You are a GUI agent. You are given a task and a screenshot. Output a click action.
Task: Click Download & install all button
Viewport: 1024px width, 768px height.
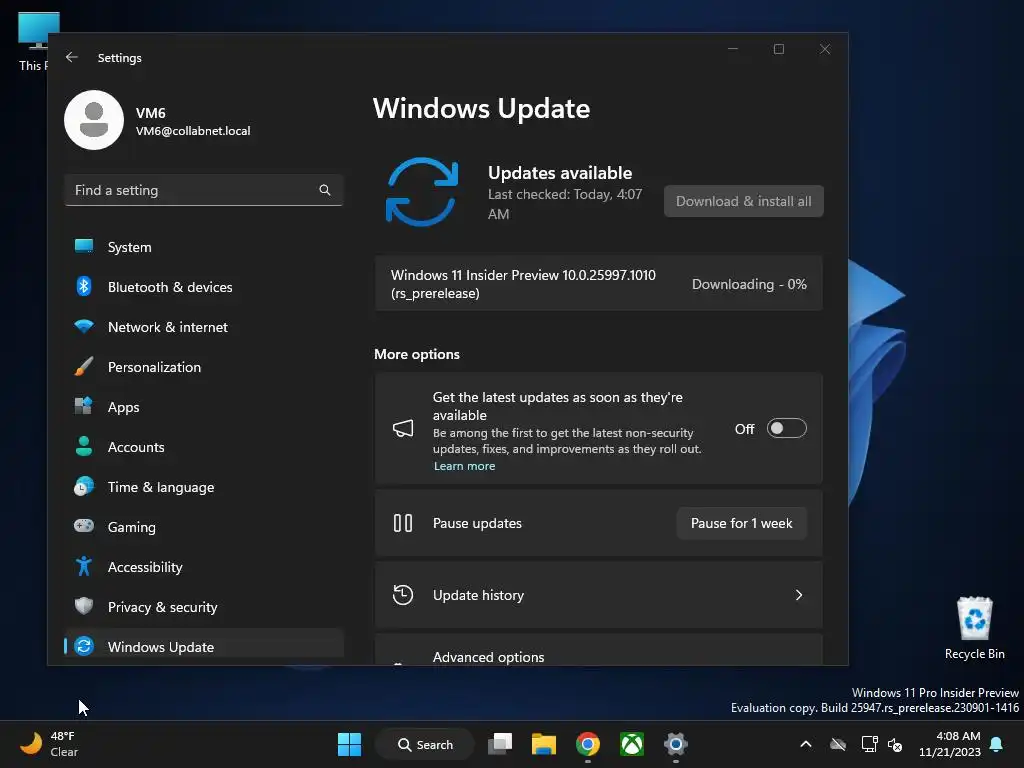coord(744,201)
